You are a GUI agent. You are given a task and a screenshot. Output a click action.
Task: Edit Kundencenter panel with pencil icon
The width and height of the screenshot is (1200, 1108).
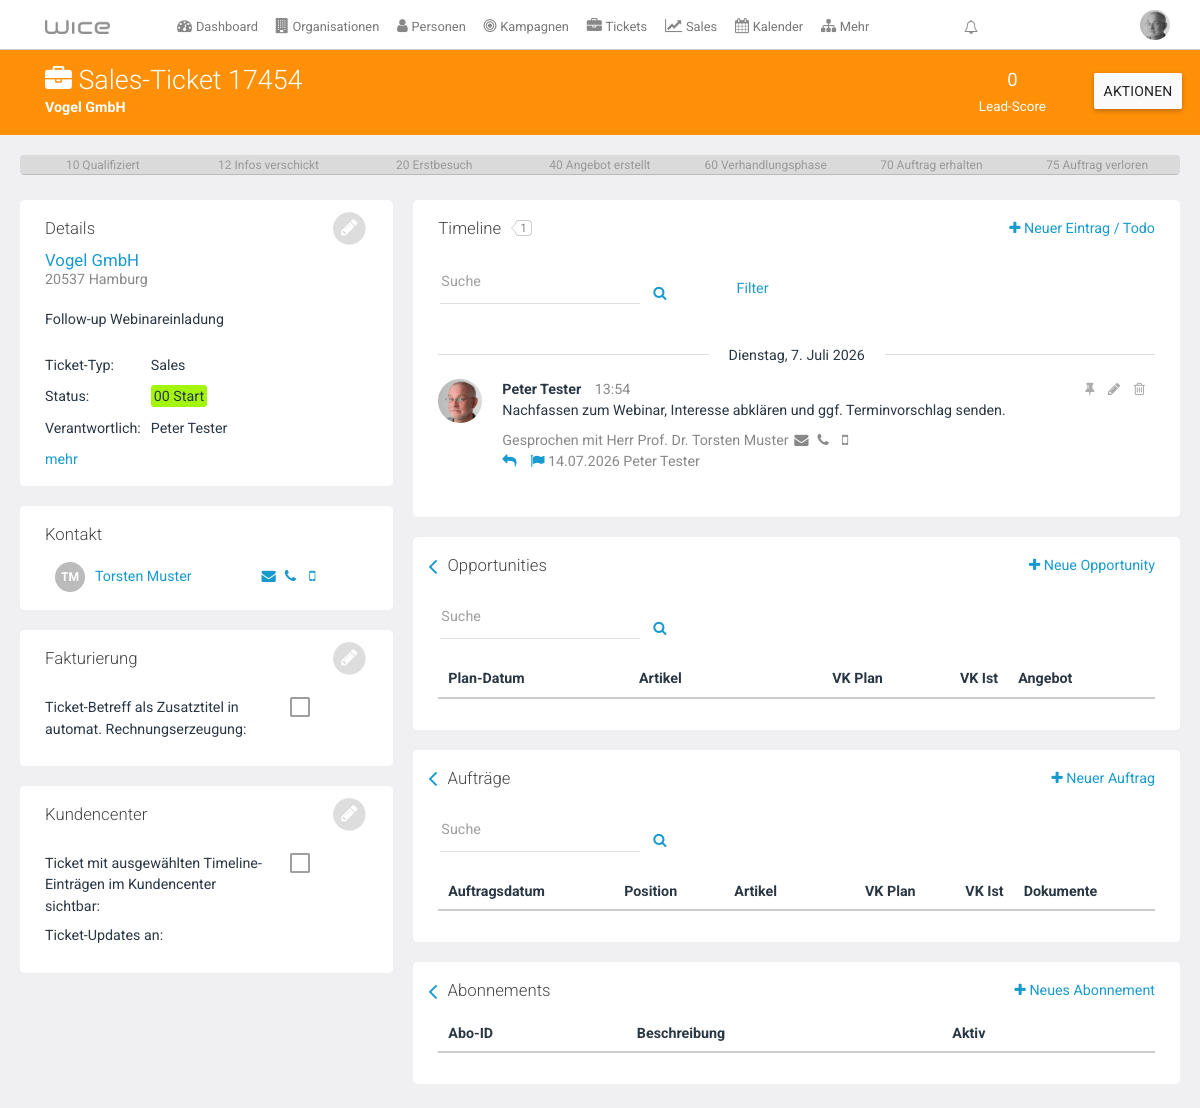point(349,814)
